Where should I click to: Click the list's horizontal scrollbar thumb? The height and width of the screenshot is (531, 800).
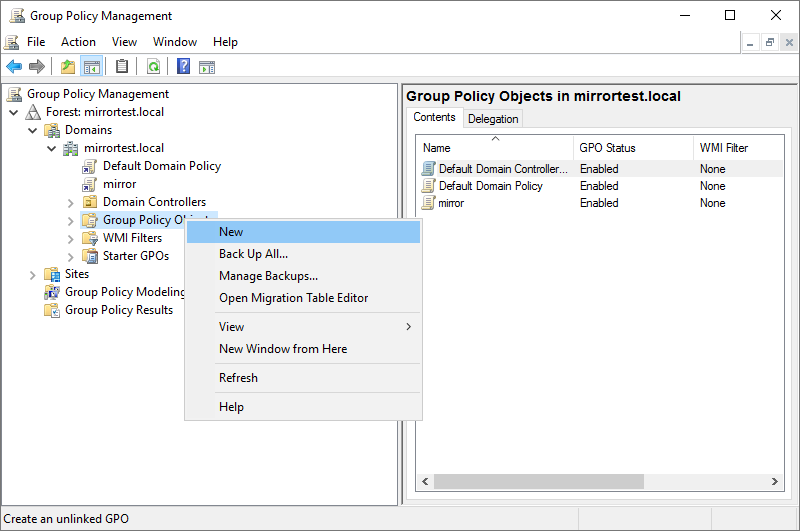coord(539,481)
